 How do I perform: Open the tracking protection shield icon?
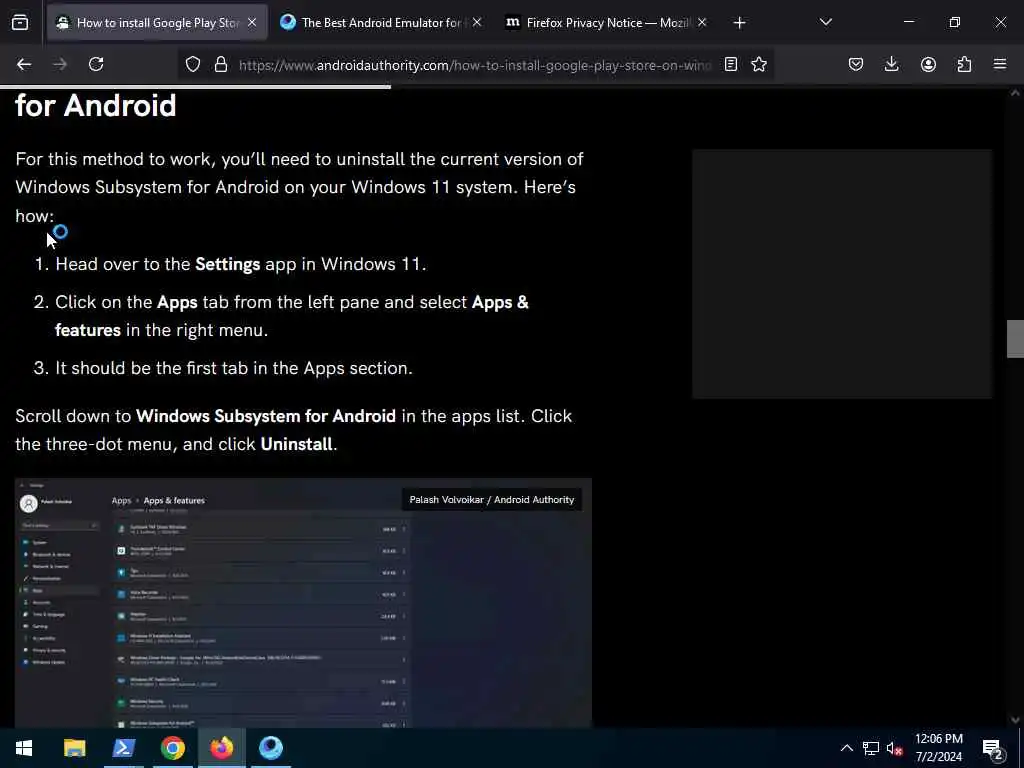coord(193,65)
